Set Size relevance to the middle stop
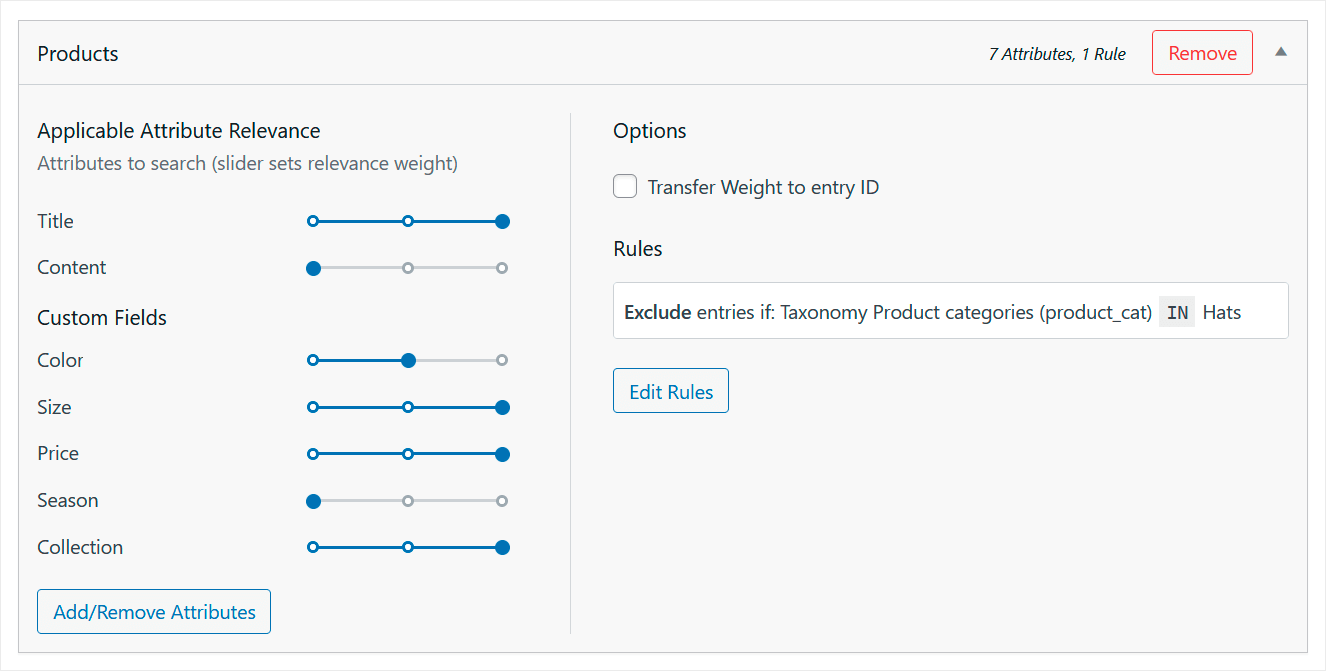 point(408,407)
